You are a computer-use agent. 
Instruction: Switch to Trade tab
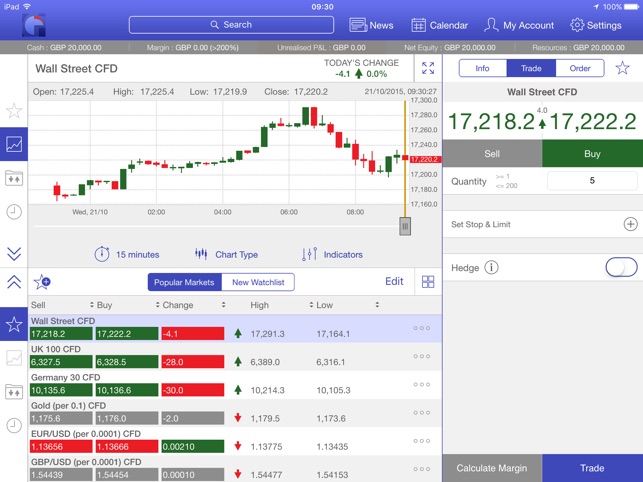click(x=531, y=68)
